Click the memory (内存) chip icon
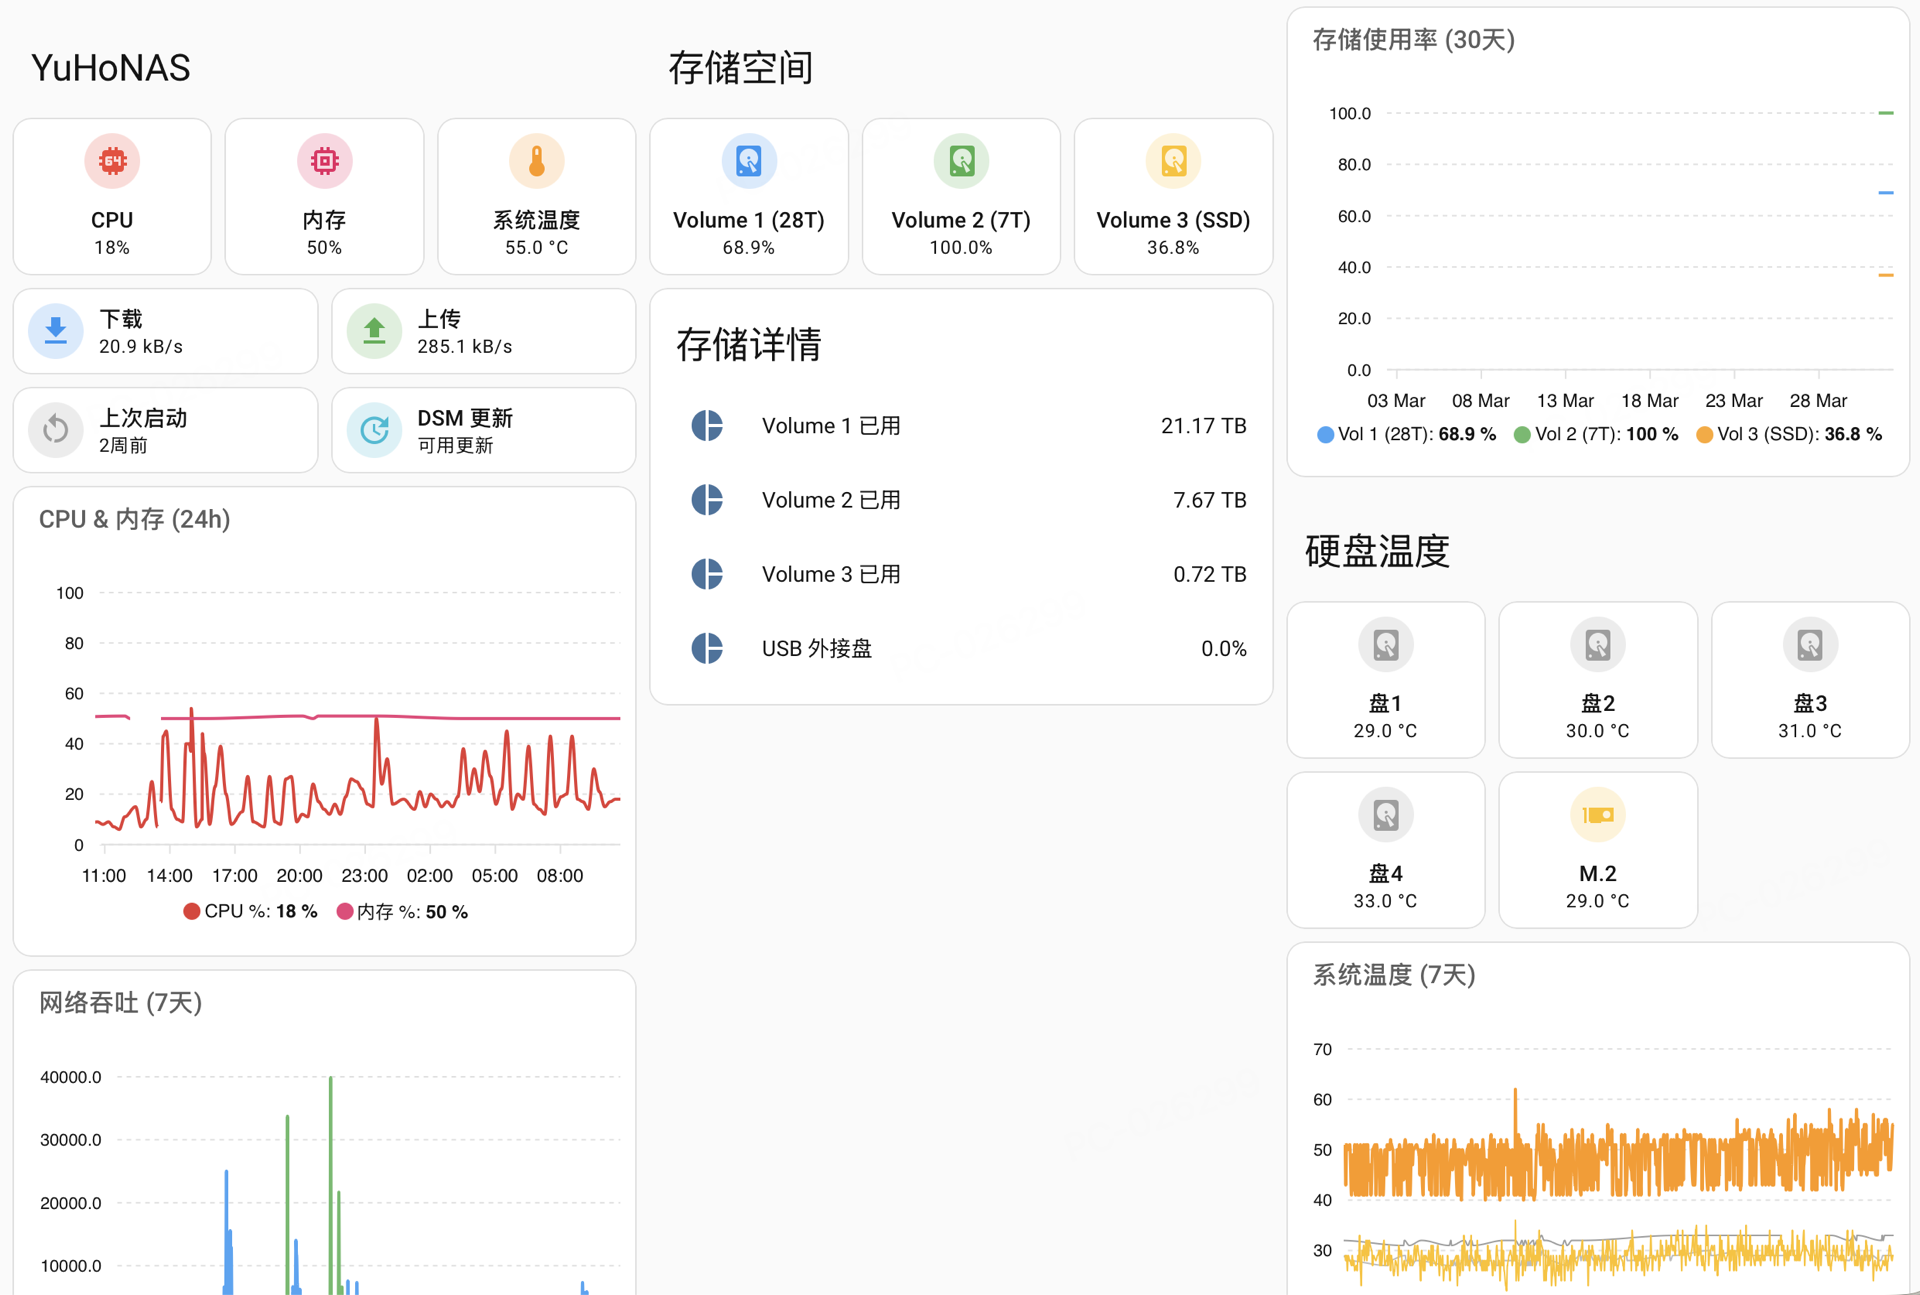Image resolution: width=1920 pixels, height=1295 pixels. pyautogui.click(x=324, y=161)
